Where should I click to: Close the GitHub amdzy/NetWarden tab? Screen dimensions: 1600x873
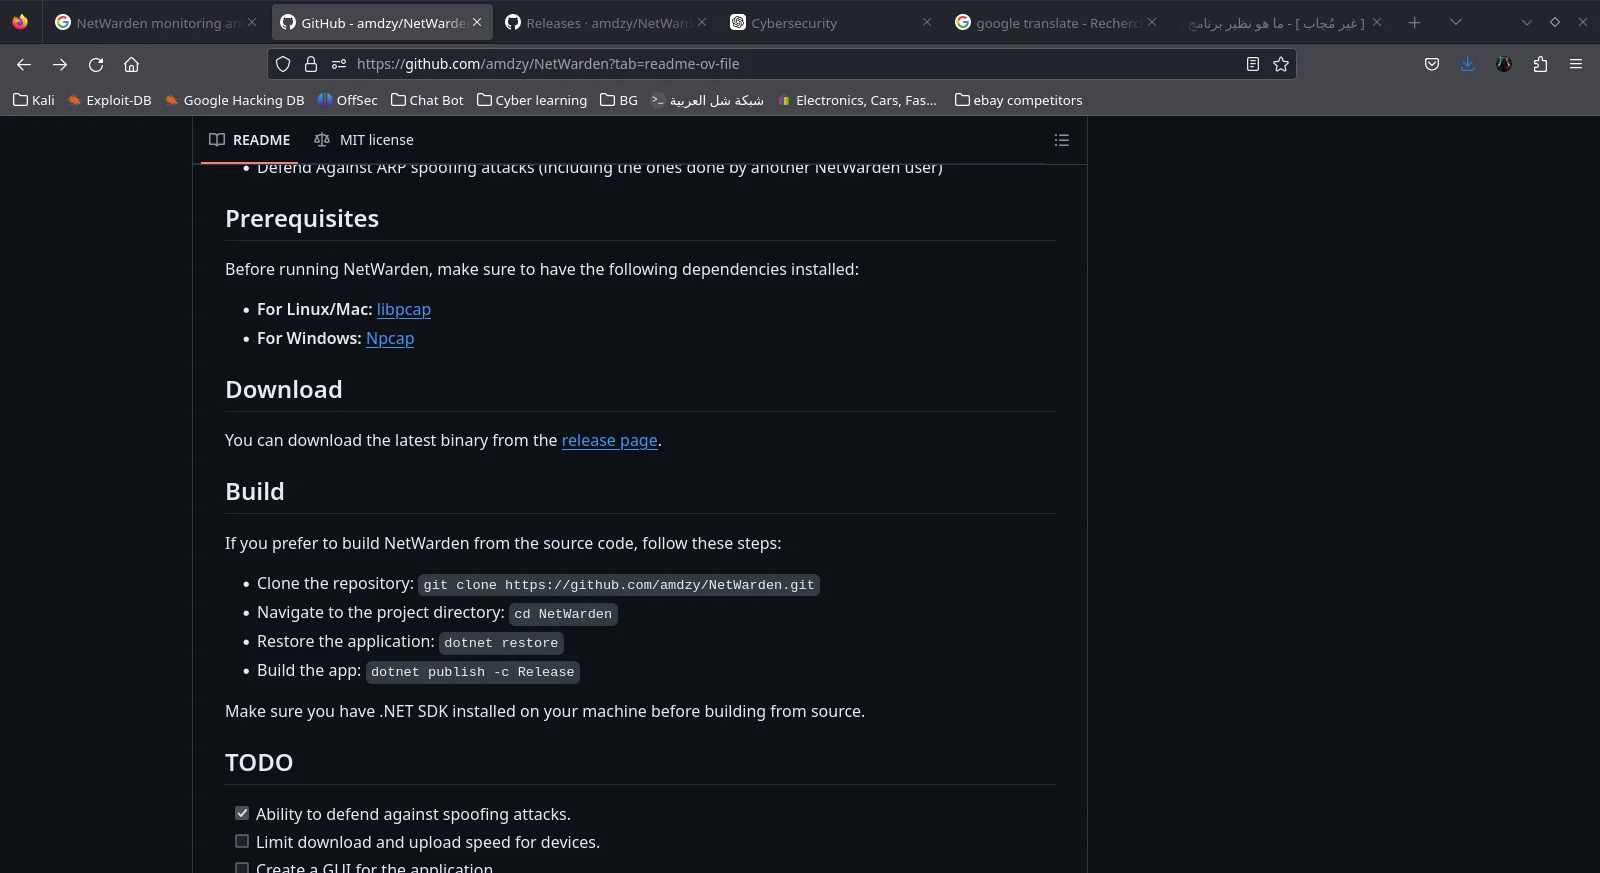477,22
